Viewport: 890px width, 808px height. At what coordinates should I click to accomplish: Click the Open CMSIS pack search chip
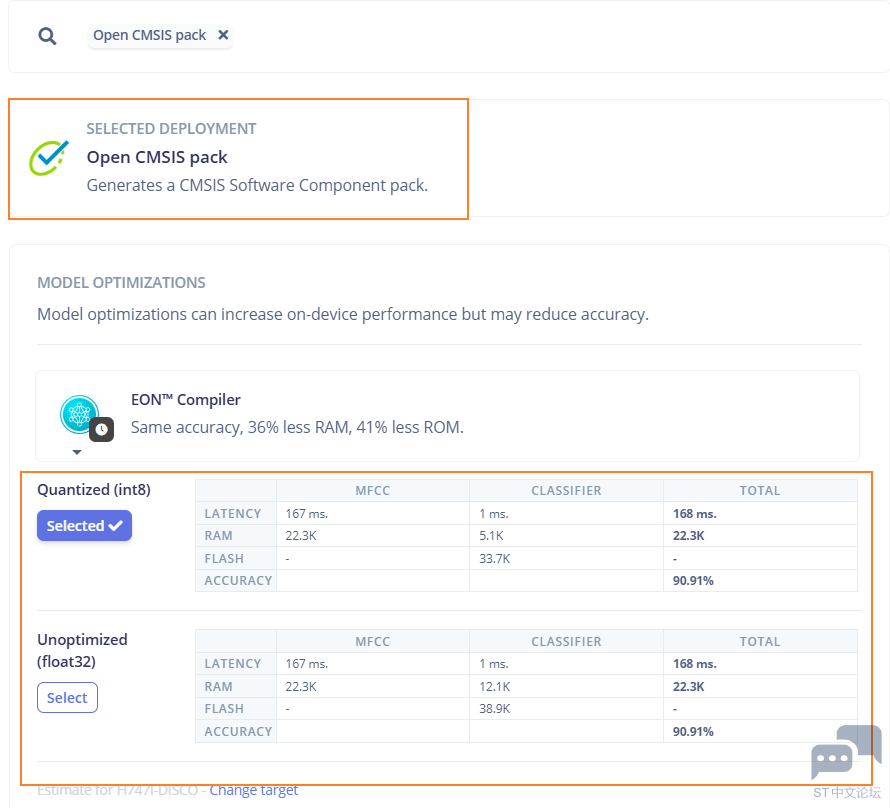(160, 35)
